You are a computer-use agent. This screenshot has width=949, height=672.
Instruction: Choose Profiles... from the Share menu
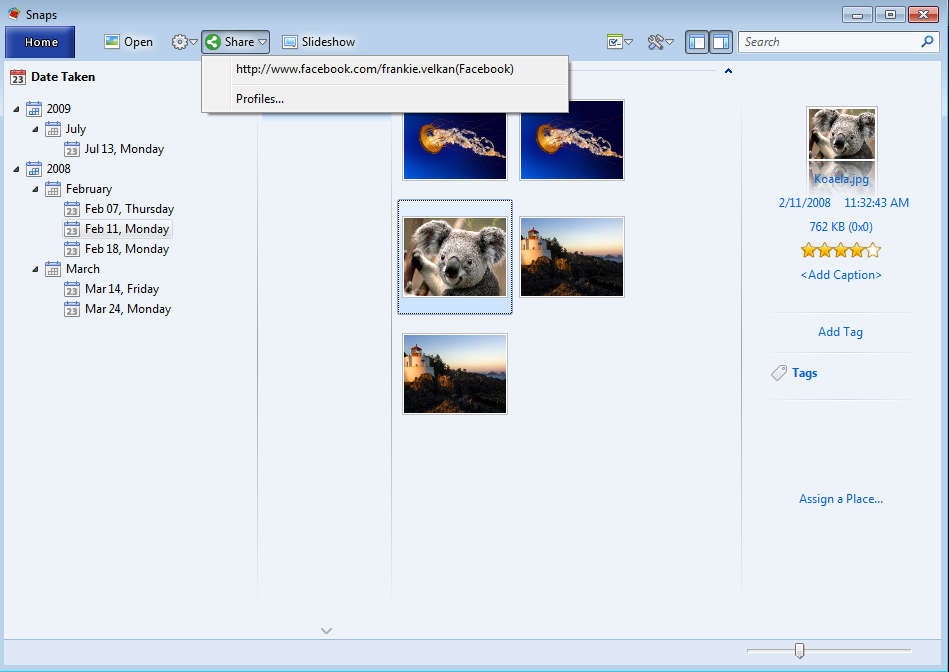click(x=260, y=98)
